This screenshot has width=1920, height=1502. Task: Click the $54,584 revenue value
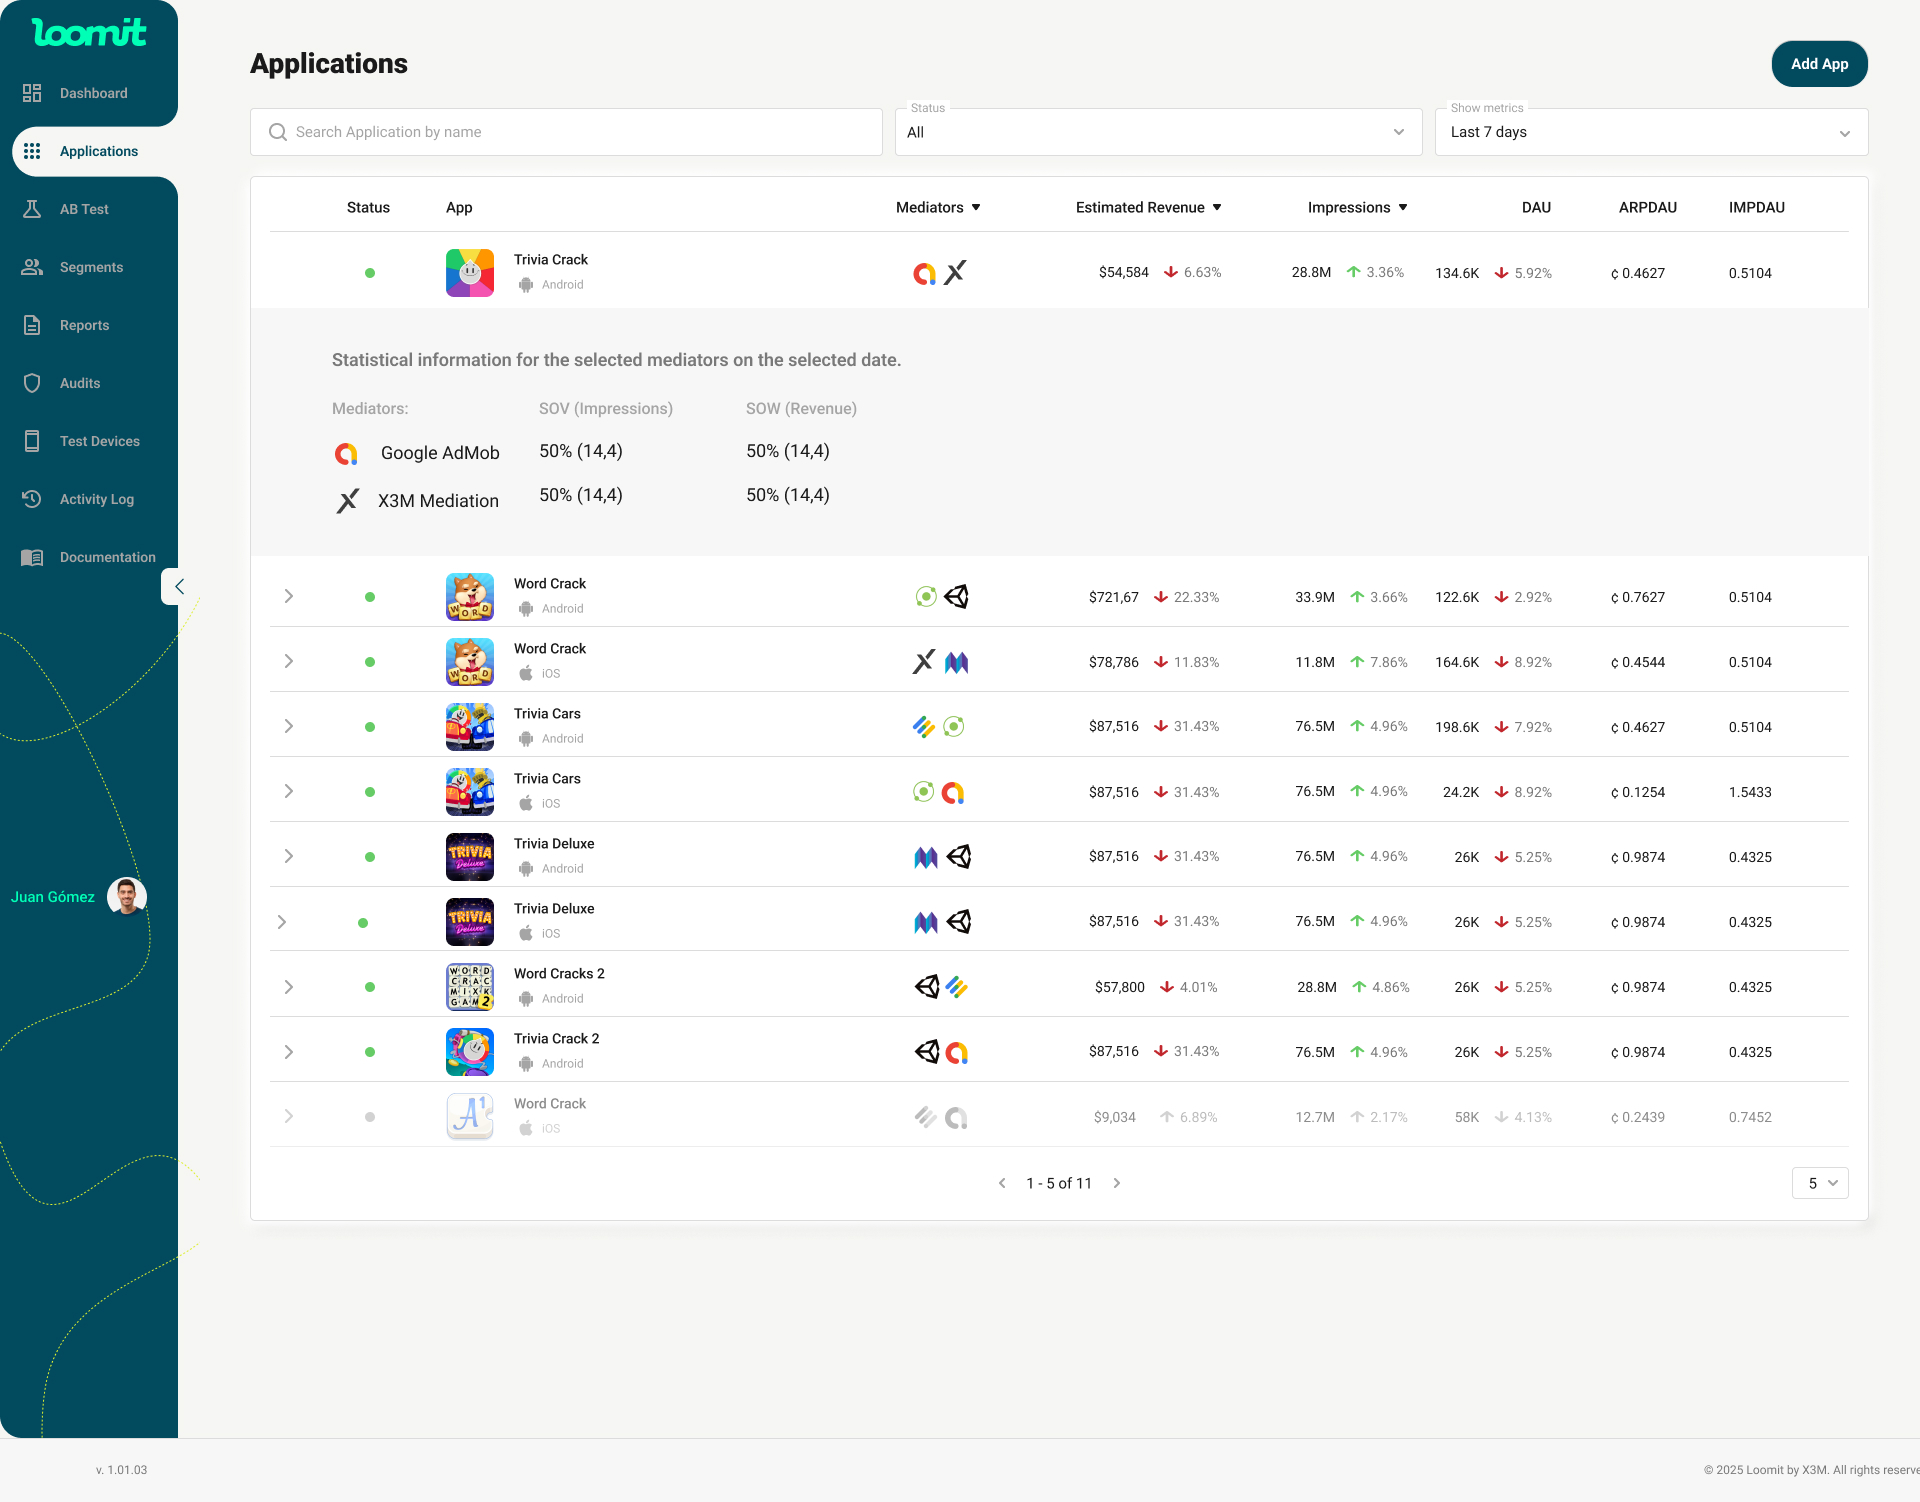[1124, 273]
